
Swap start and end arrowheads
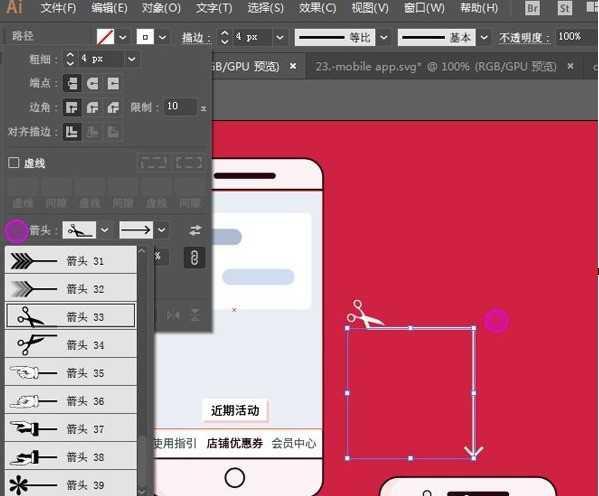(x=196, y=230)
